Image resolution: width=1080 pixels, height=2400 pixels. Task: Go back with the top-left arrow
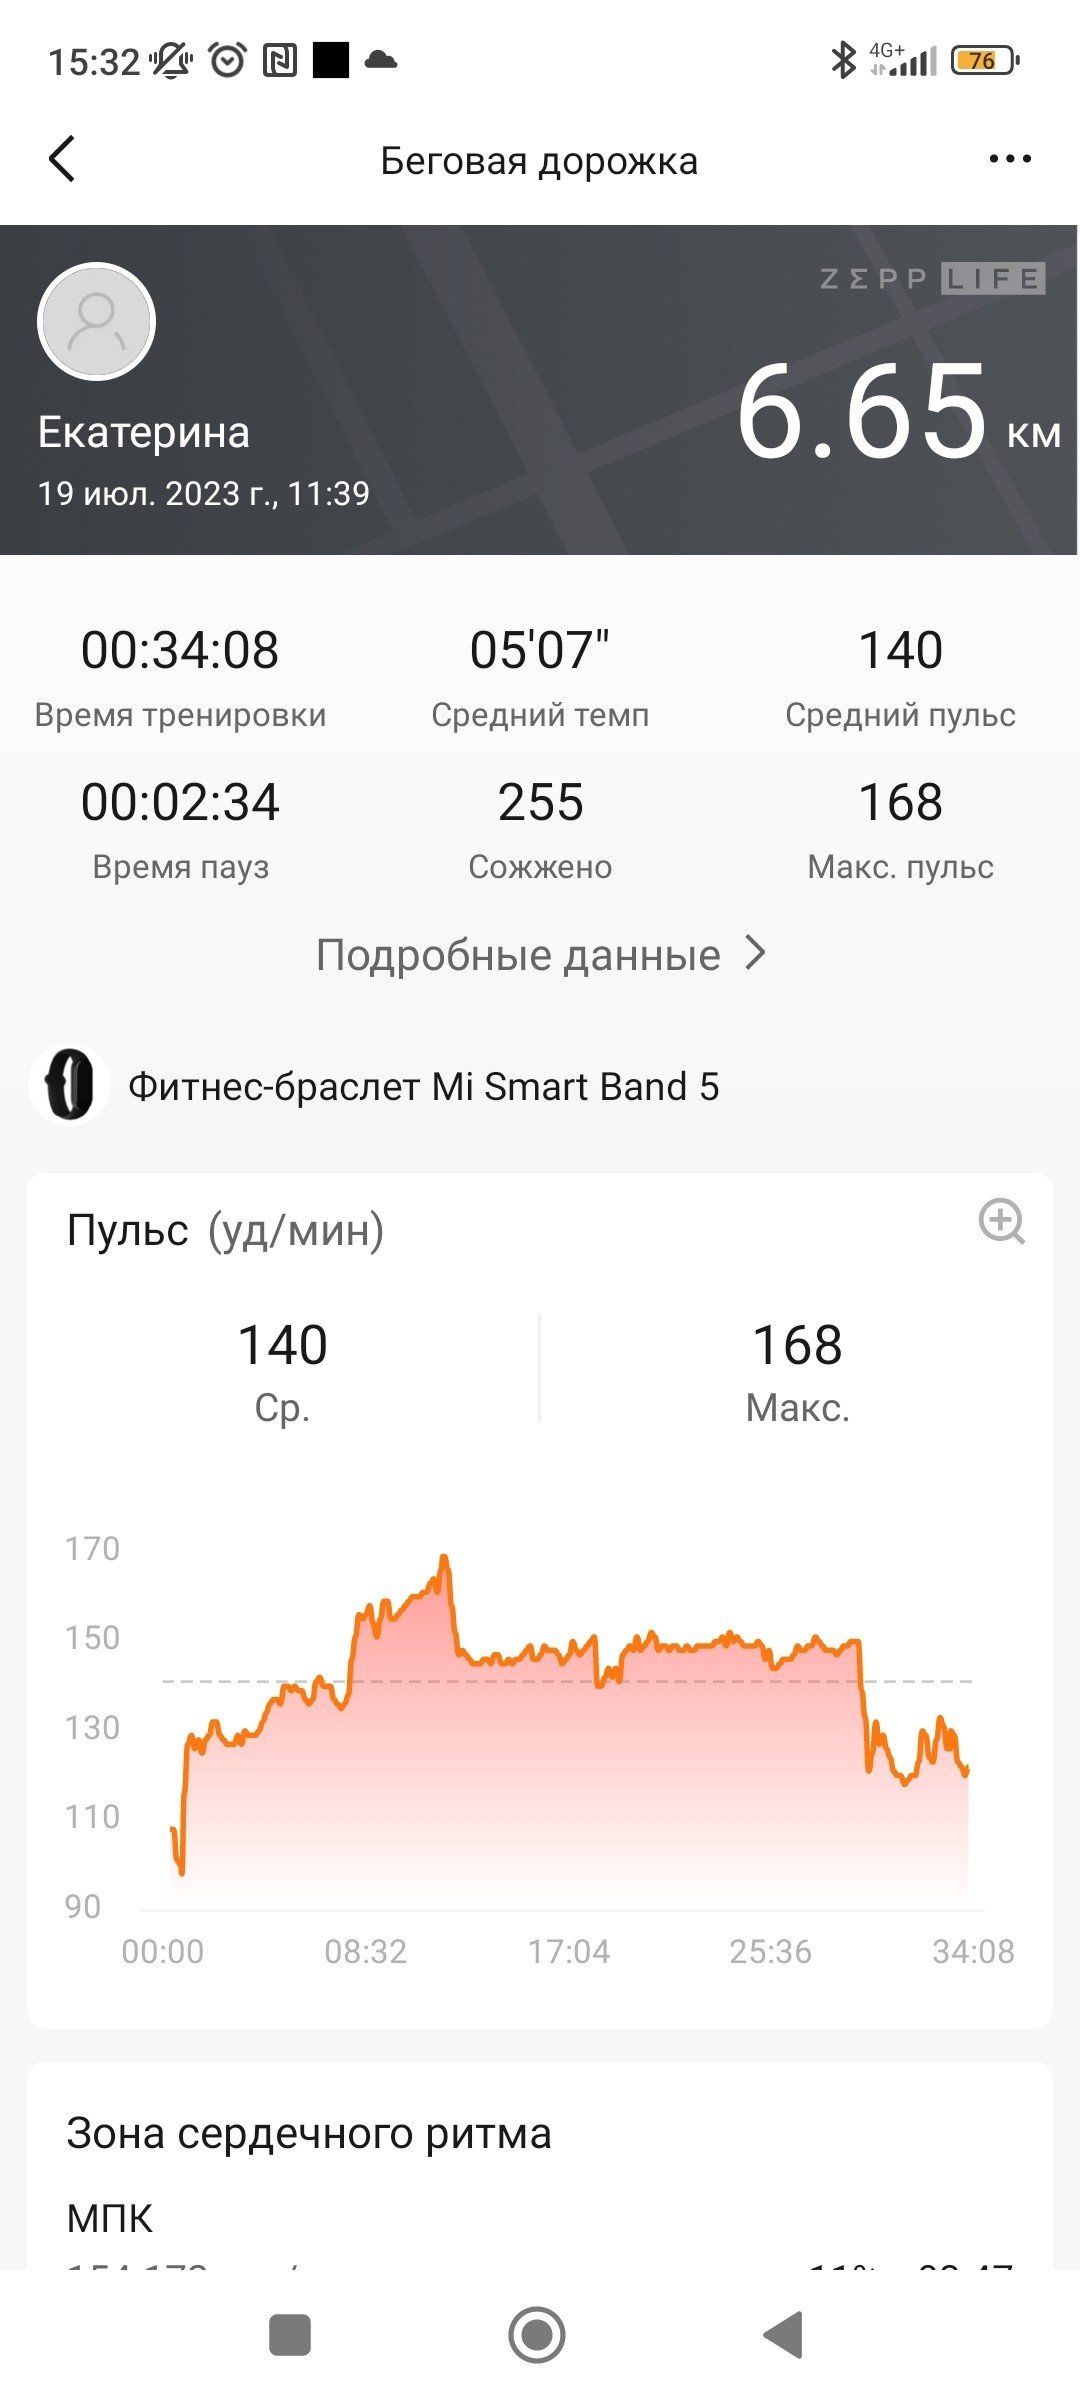[62, 159]
